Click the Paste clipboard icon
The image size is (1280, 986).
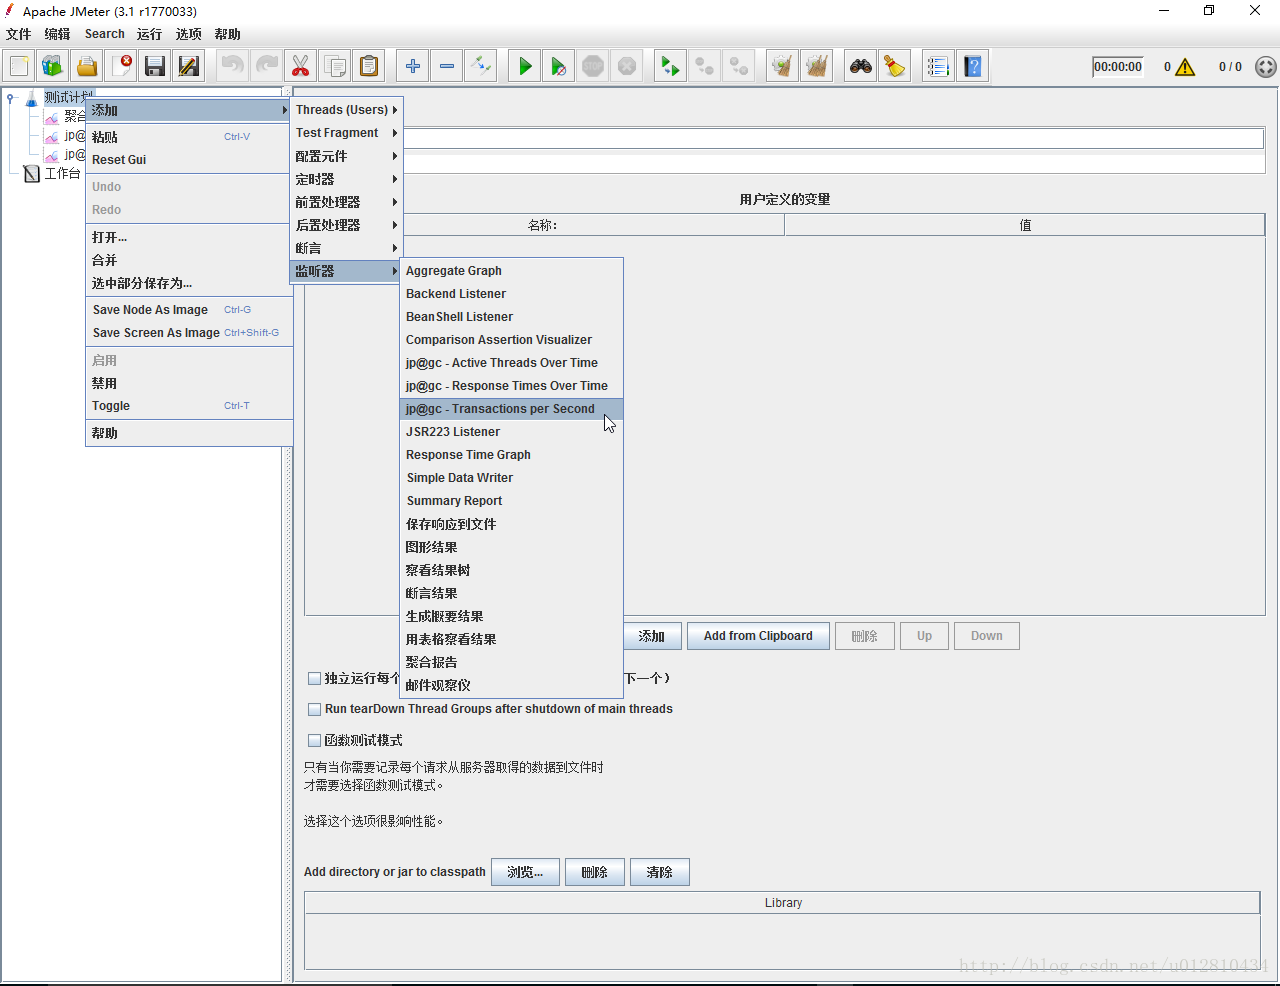click(369, 66)
